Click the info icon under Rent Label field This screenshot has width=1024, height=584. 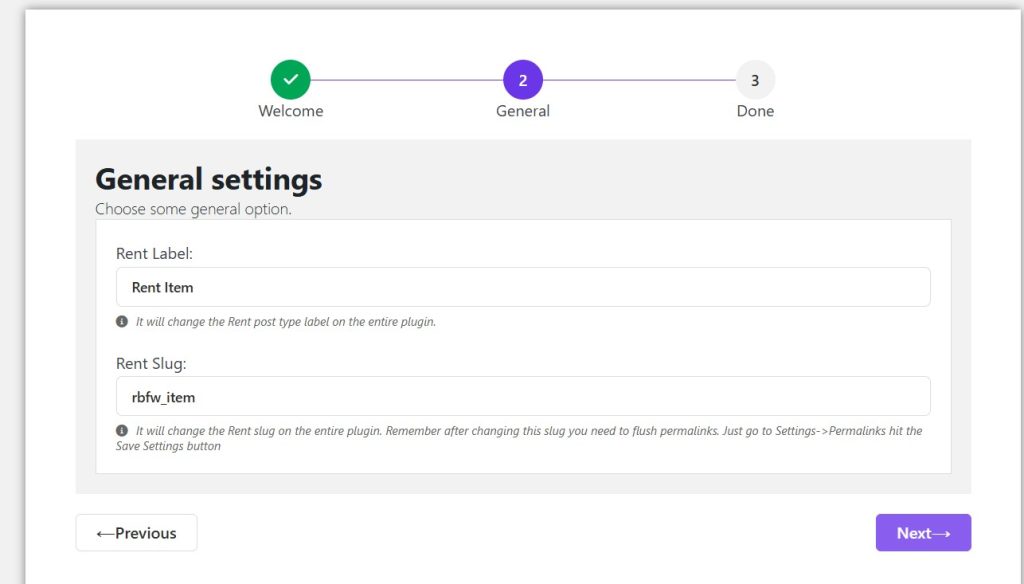click(x=122, y=322)
